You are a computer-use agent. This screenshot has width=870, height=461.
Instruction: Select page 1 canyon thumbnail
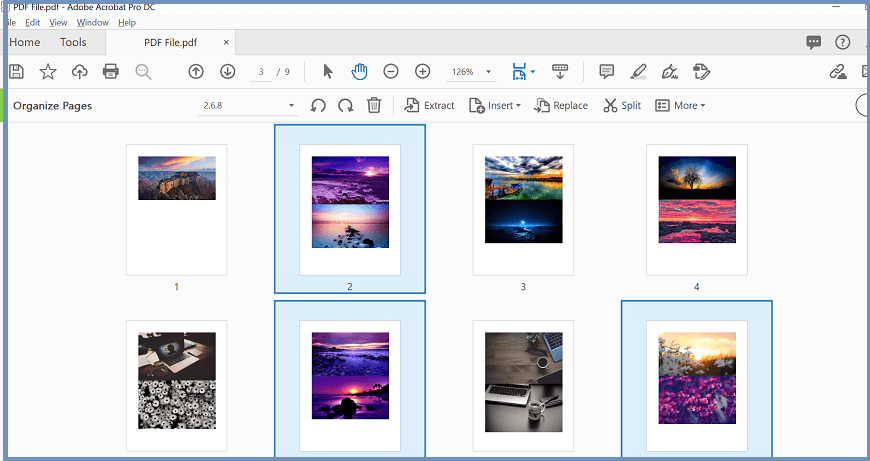tap(176, 210)
